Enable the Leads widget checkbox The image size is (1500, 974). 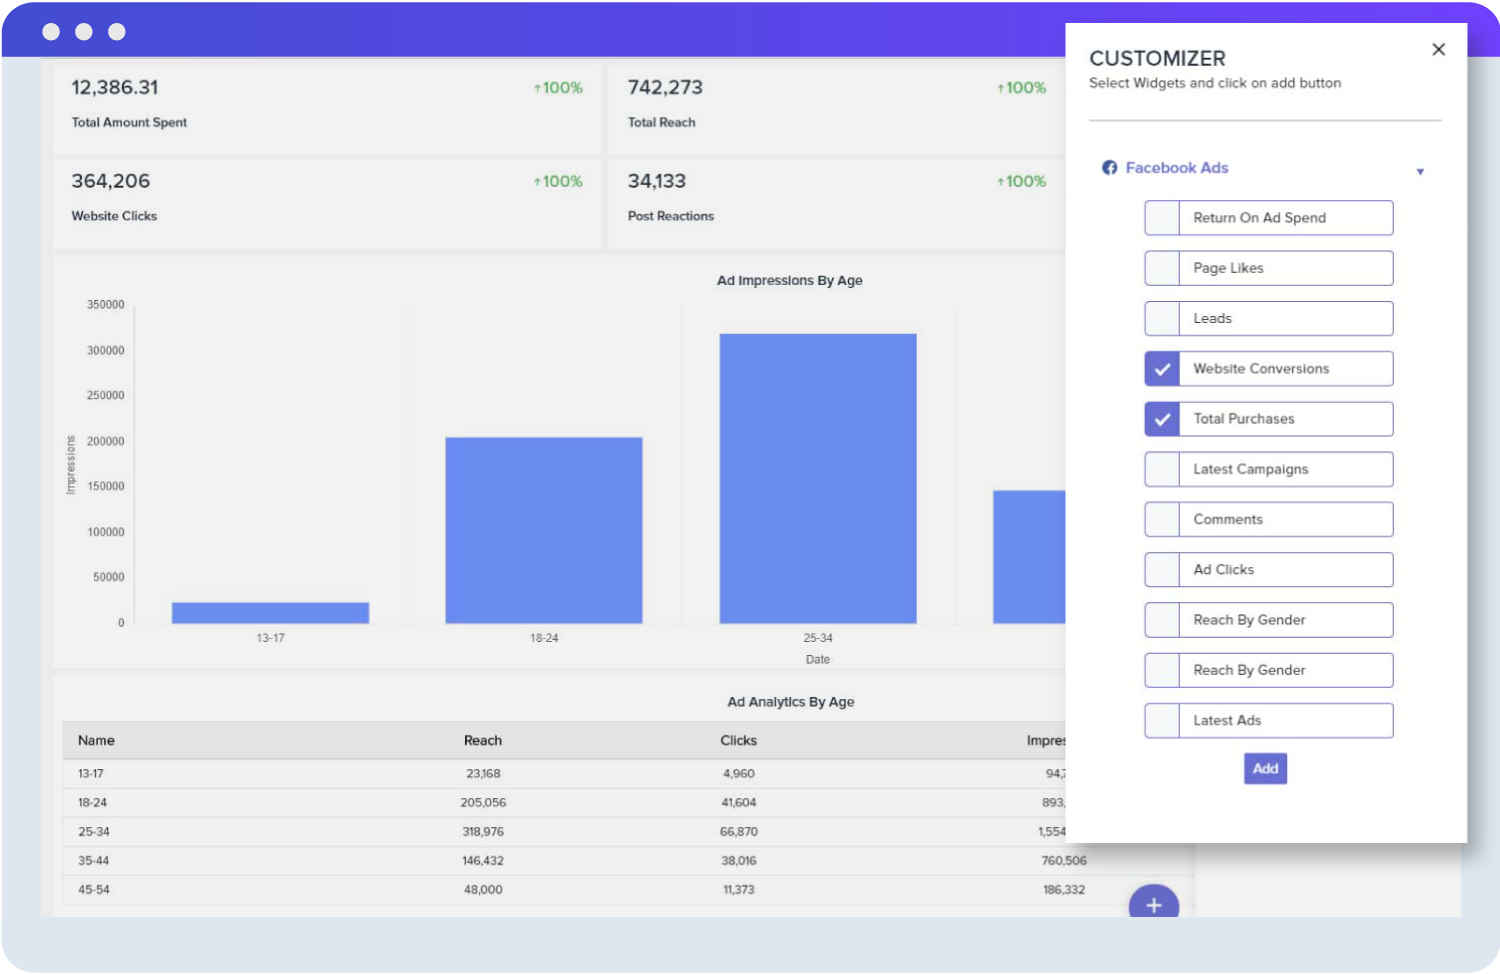click(1162, 318)
